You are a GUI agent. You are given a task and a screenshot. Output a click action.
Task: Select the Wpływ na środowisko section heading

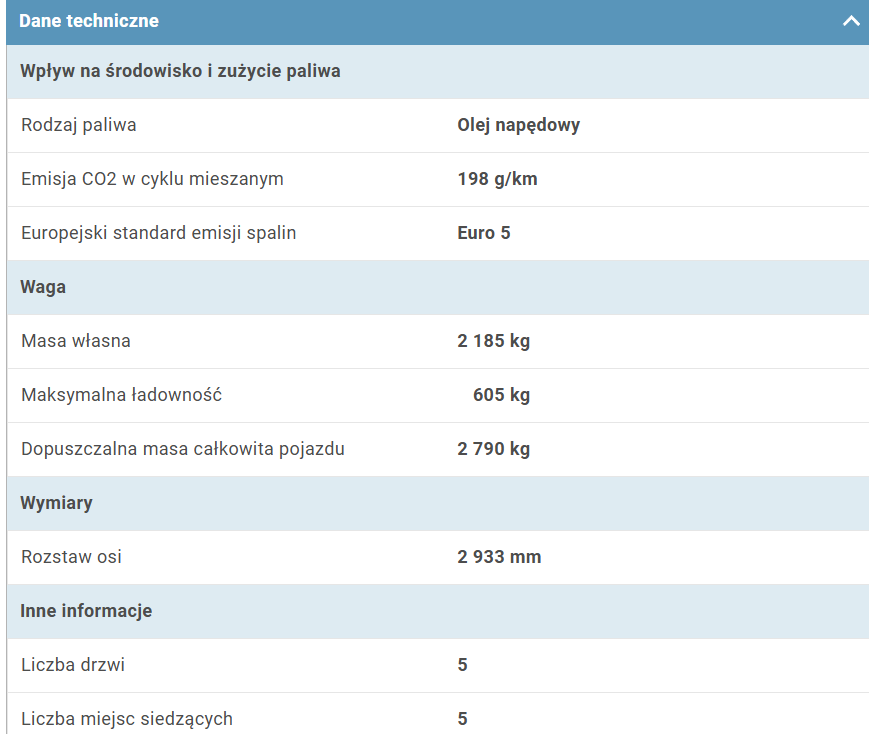click(x=180, y=72)
